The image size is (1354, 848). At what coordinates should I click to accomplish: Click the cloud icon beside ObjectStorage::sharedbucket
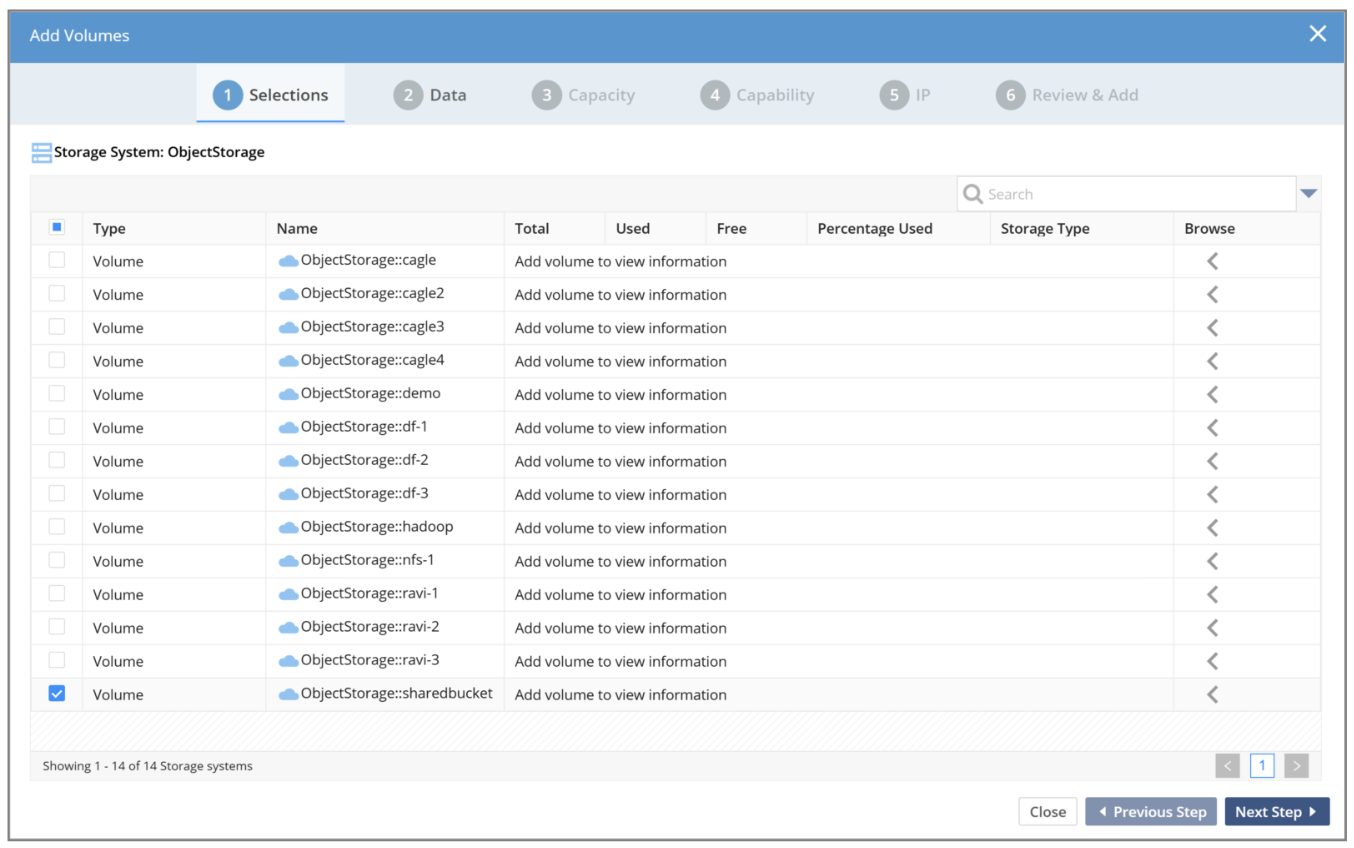coord(288,694)
